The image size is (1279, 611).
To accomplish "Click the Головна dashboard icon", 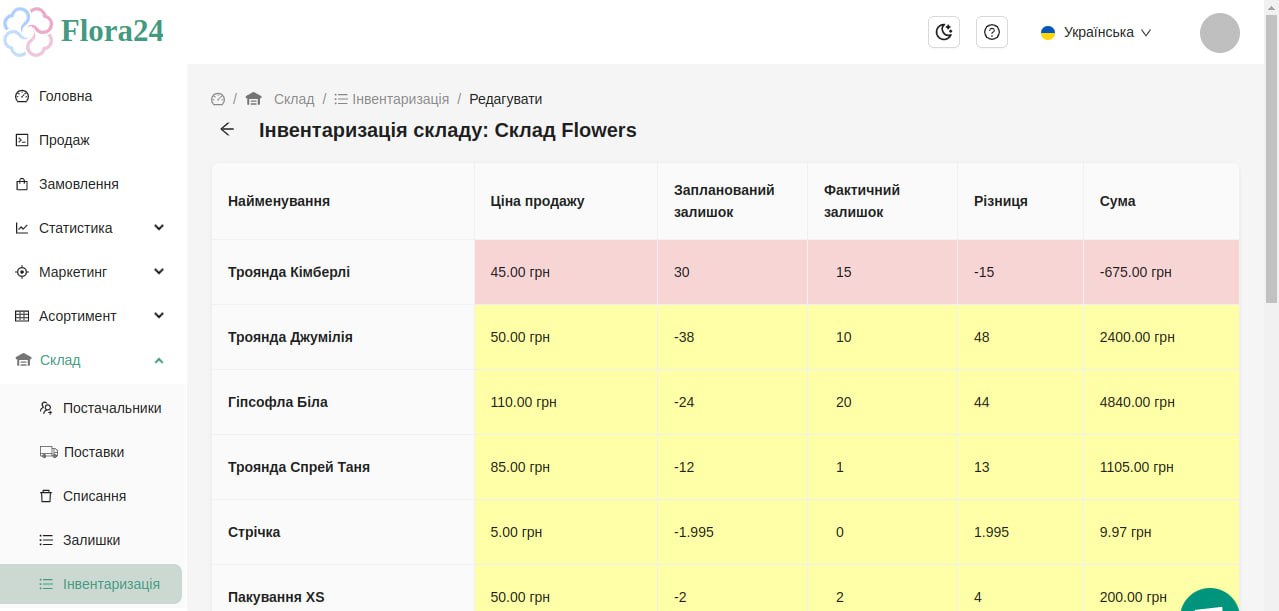I will (x=22, y=96).
